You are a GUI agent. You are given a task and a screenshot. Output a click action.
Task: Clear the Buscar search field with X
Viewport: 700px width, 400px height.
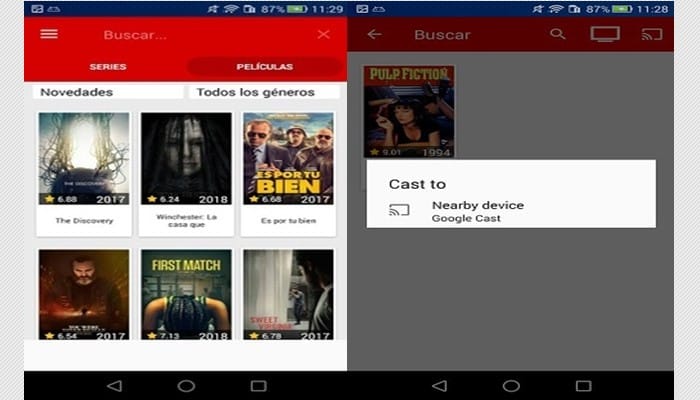pos(324,34)
